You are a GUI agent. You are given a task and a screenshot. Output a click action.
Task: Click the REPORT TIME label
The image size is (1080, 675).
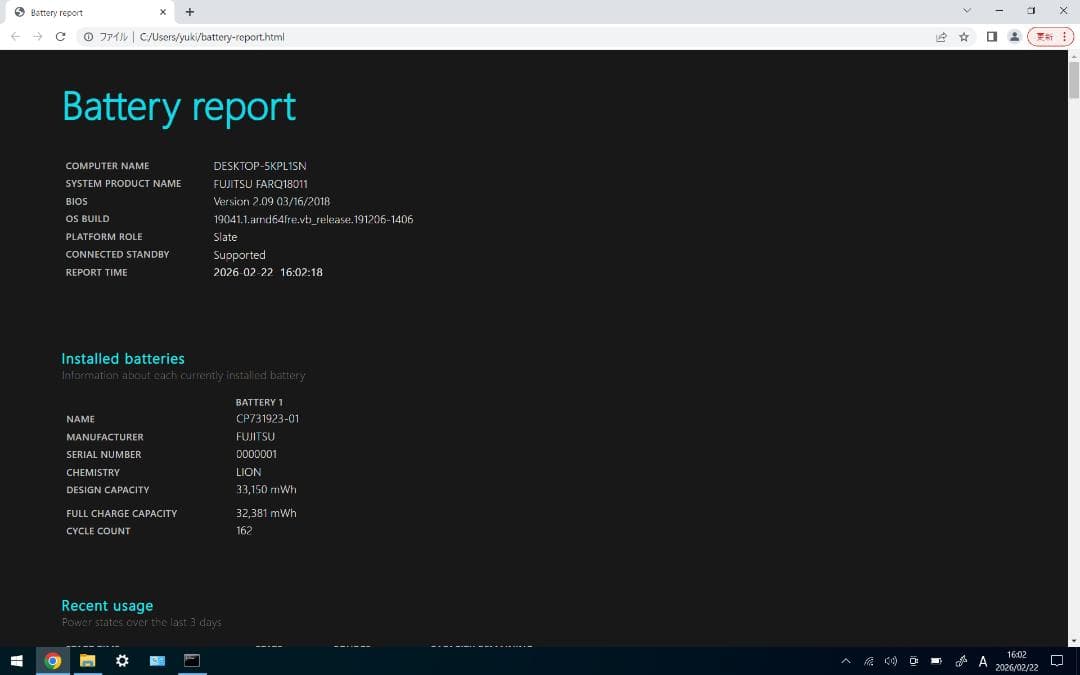coord(96,272)
